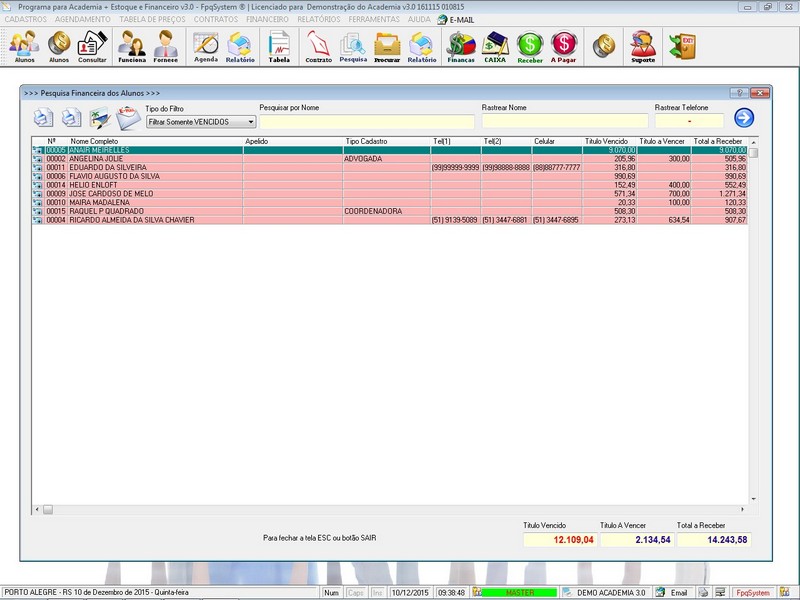Open the RELATÓRIOS menu
The image size is (800, 600).
[x=319, y=19]
